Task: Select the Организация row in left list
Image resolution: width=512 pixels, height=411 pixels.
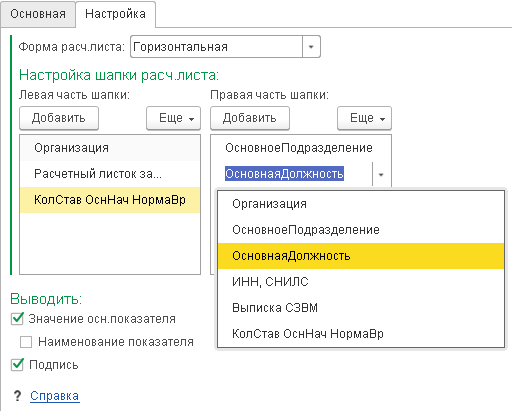Action: 110,148
